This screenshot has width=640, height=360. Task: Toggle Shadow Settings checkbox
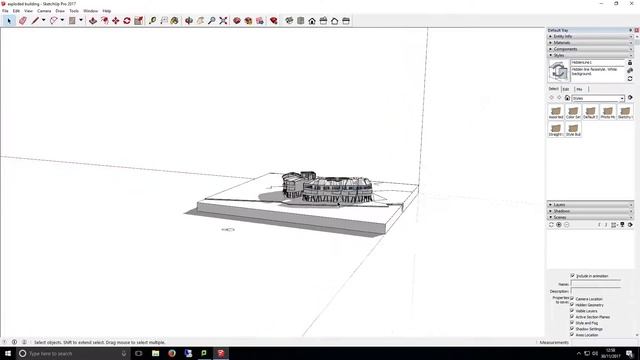[572, 328]
